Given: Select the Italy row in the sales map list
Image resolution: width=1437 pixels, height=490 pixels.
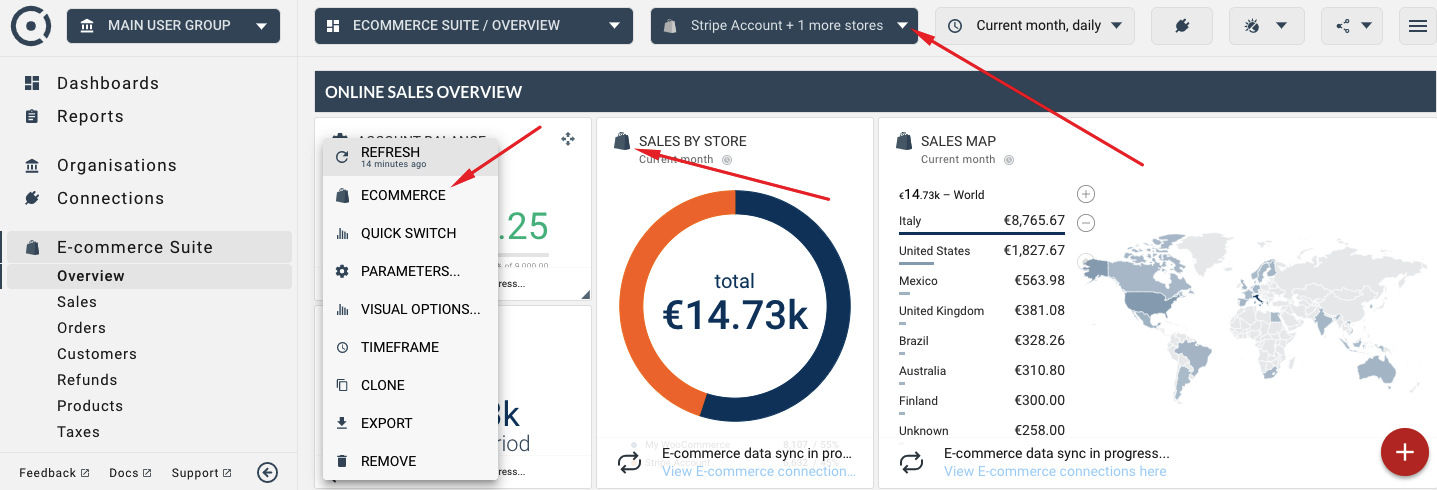Looking at the screenshot, I should click(x=982, y=221).
